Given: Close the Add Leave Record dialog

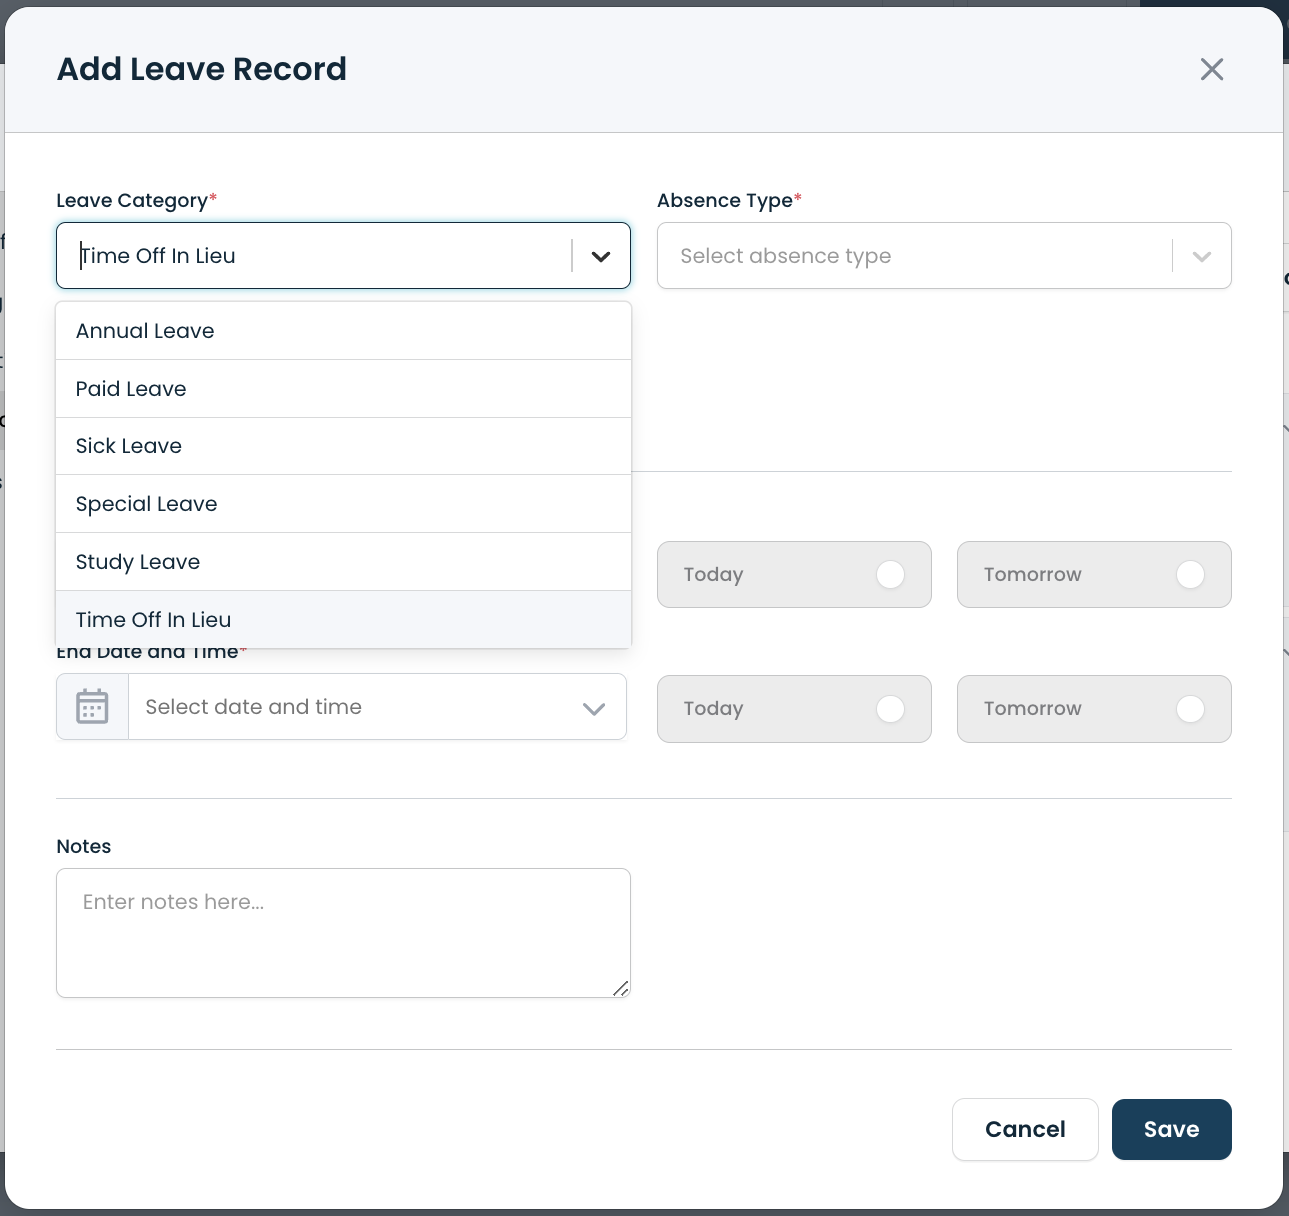Looking at the screenshot, I should click(1211, 69).
